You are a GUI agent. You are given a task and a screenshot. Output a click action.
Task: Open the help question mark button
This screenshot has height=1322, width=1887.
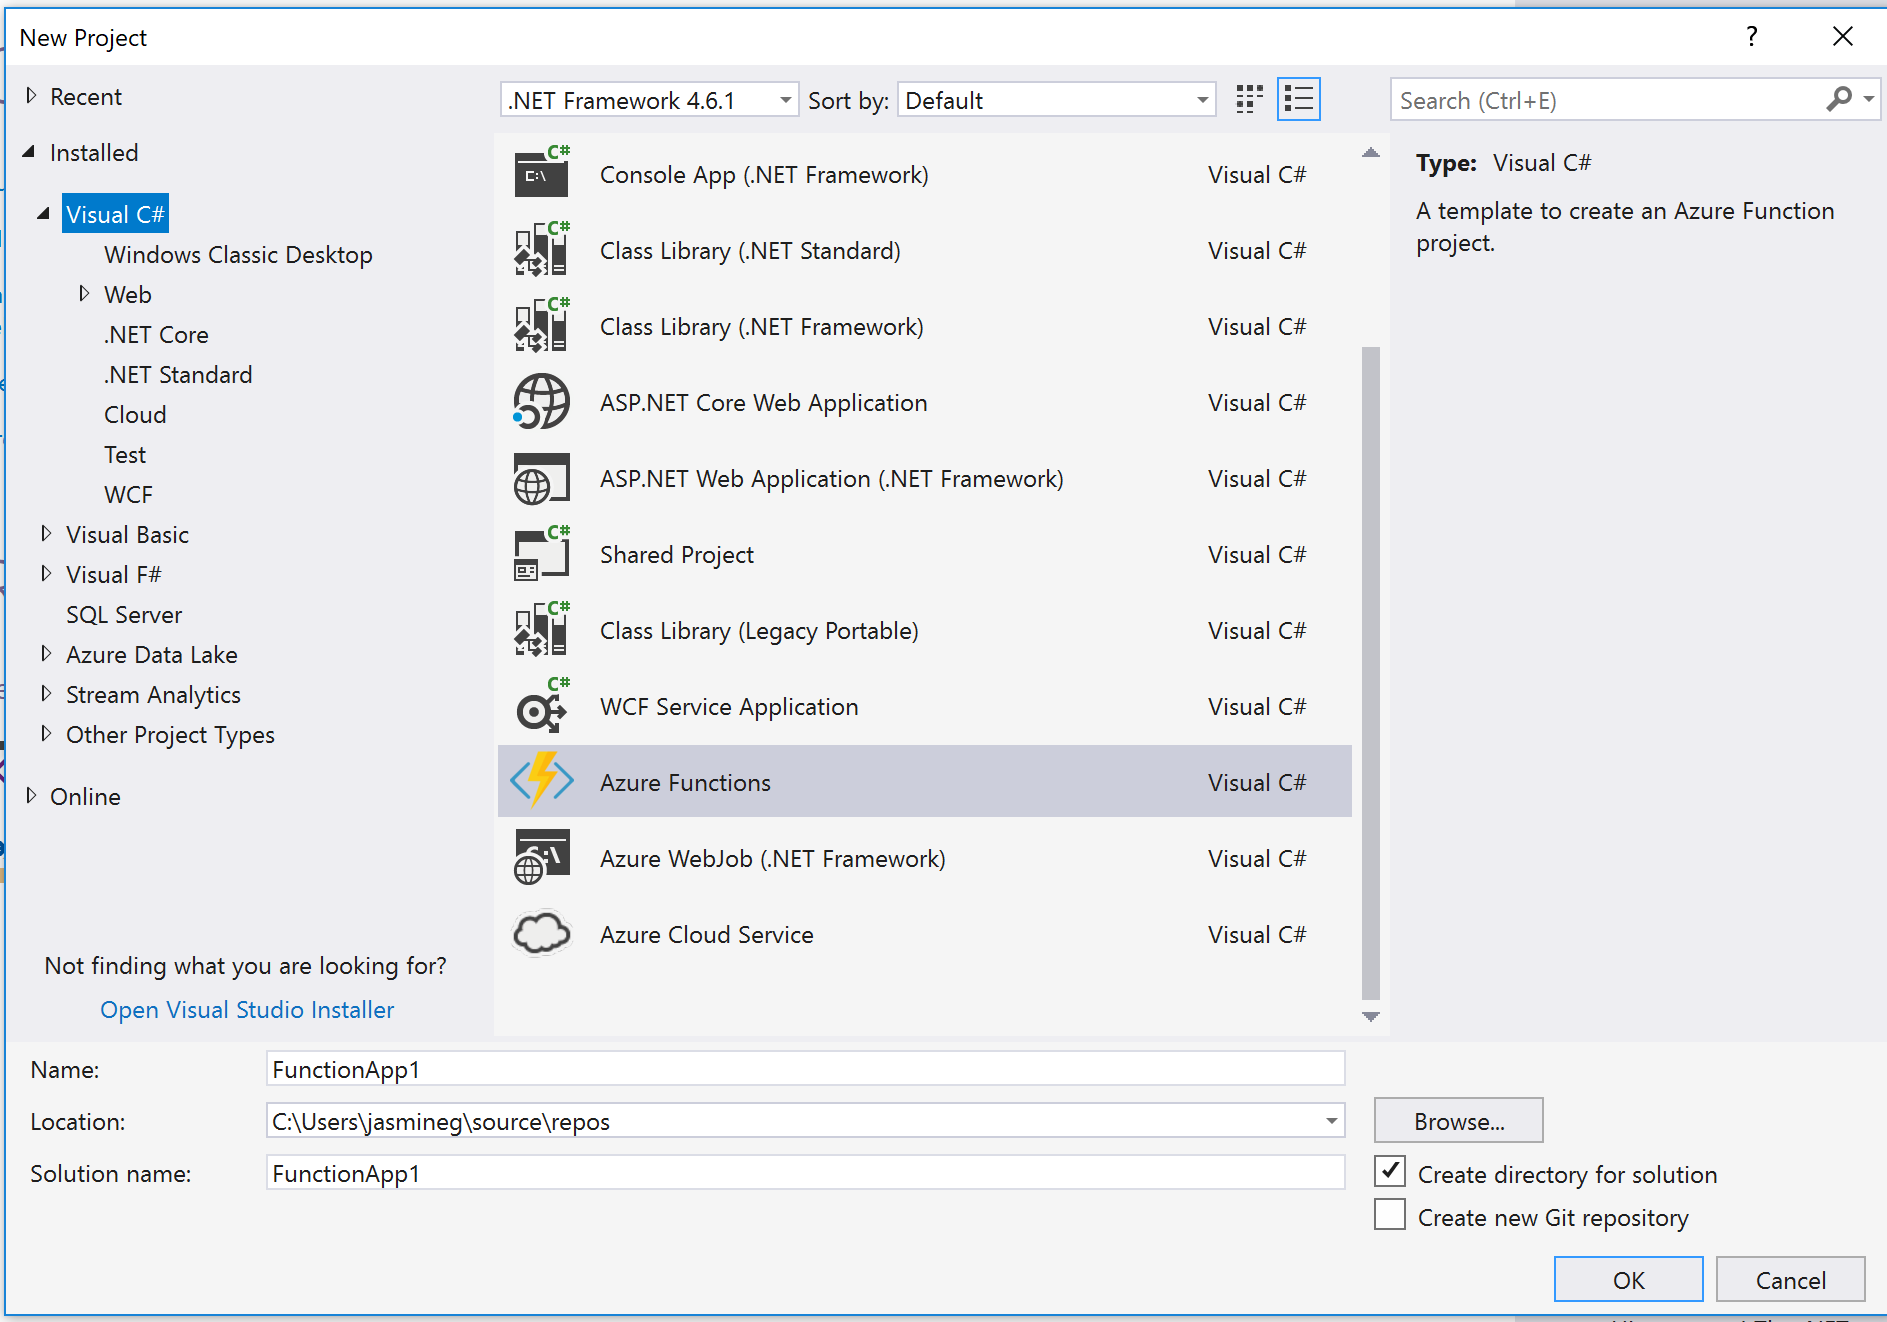tap(1752, 37)
